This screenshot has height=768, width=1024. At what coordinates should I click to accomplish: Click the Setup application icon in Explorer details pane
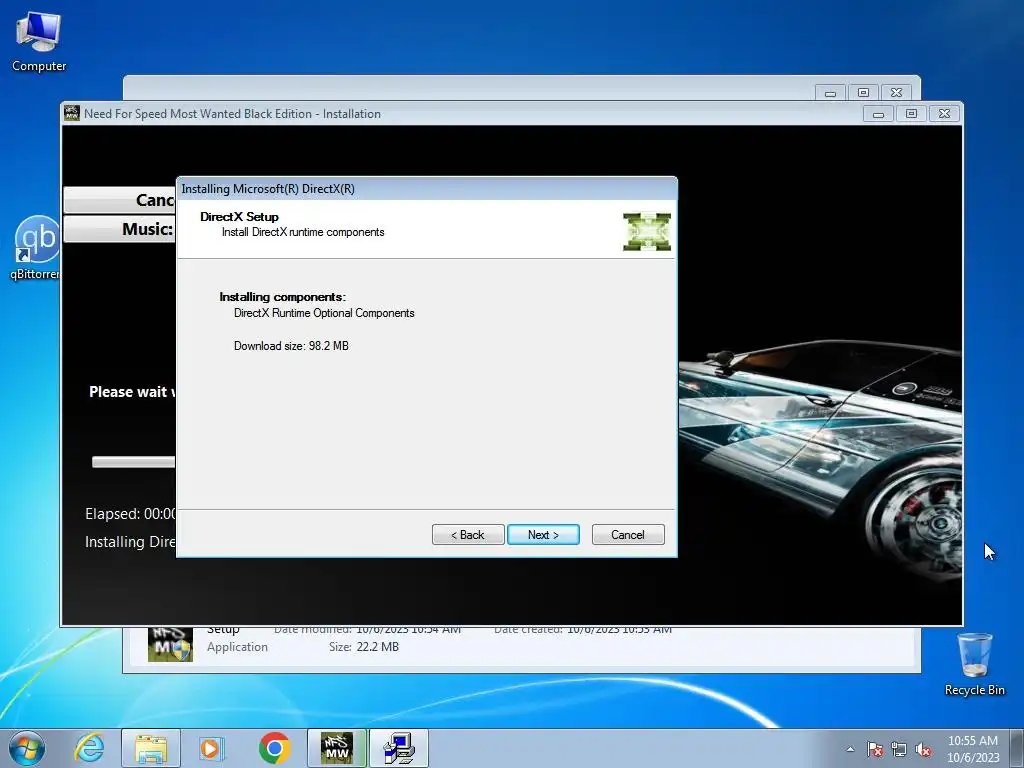point(170,645)
